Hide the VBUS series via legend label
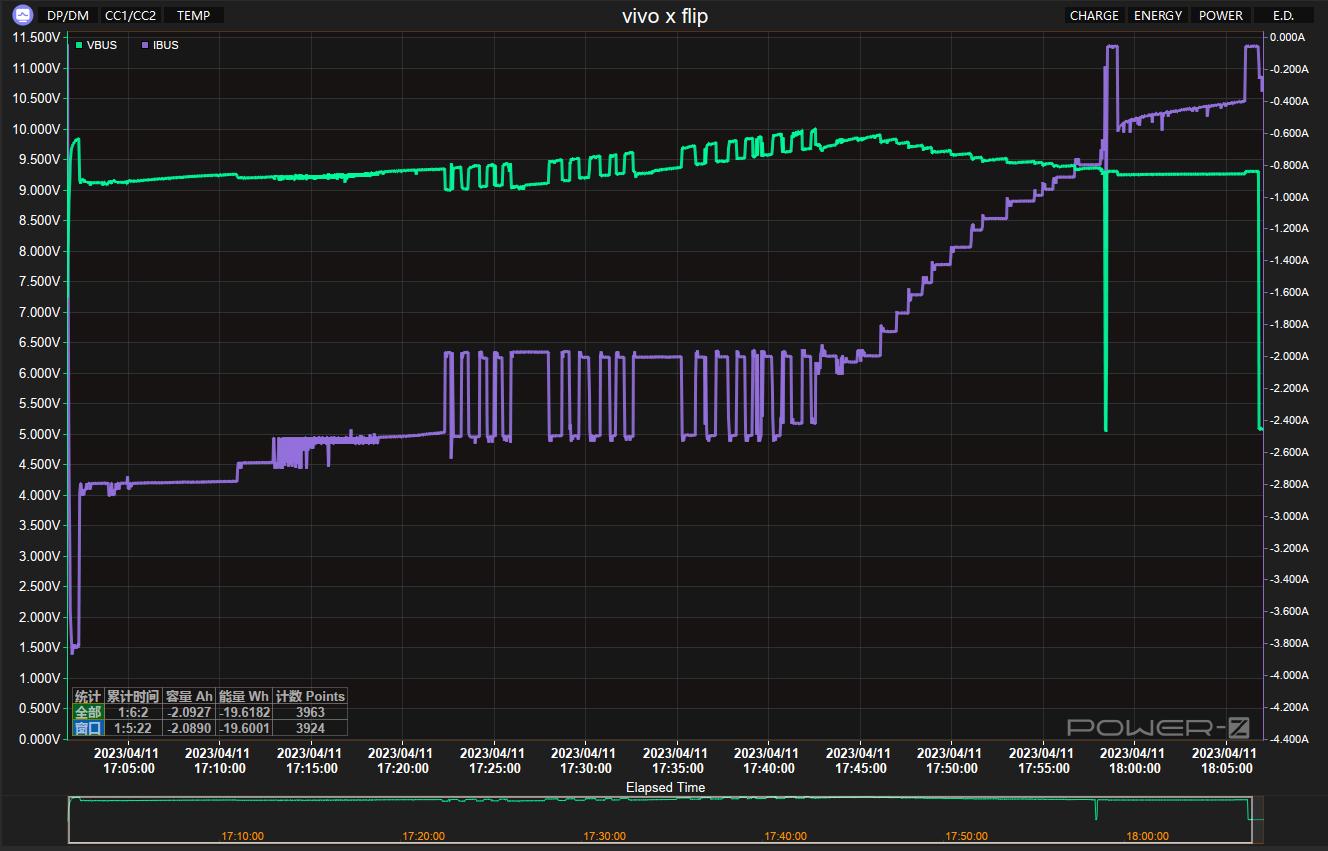Image resolution: width=1328 pixels, height=851 pixels. (102, 45)
